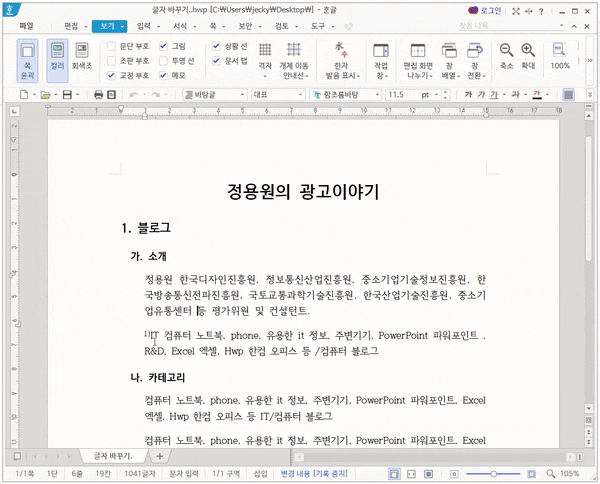The image size is (600, 484).
Task: Open 한자 발음 표시 options
Action: click(342, 60)
